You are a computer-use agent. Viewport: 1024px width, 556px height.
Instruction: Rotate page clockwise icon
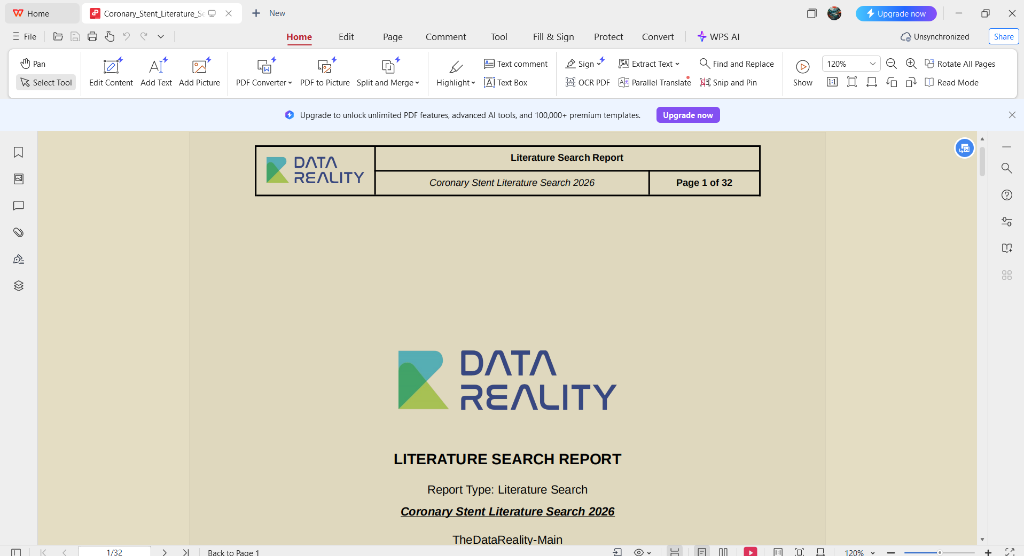tap(911, 82)
